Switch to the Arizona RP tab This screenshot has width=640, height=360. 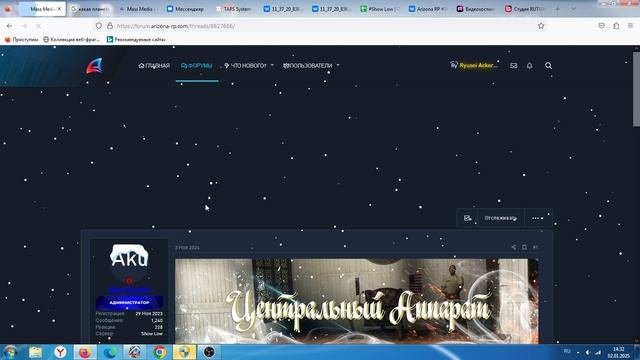tap(427, 9)
